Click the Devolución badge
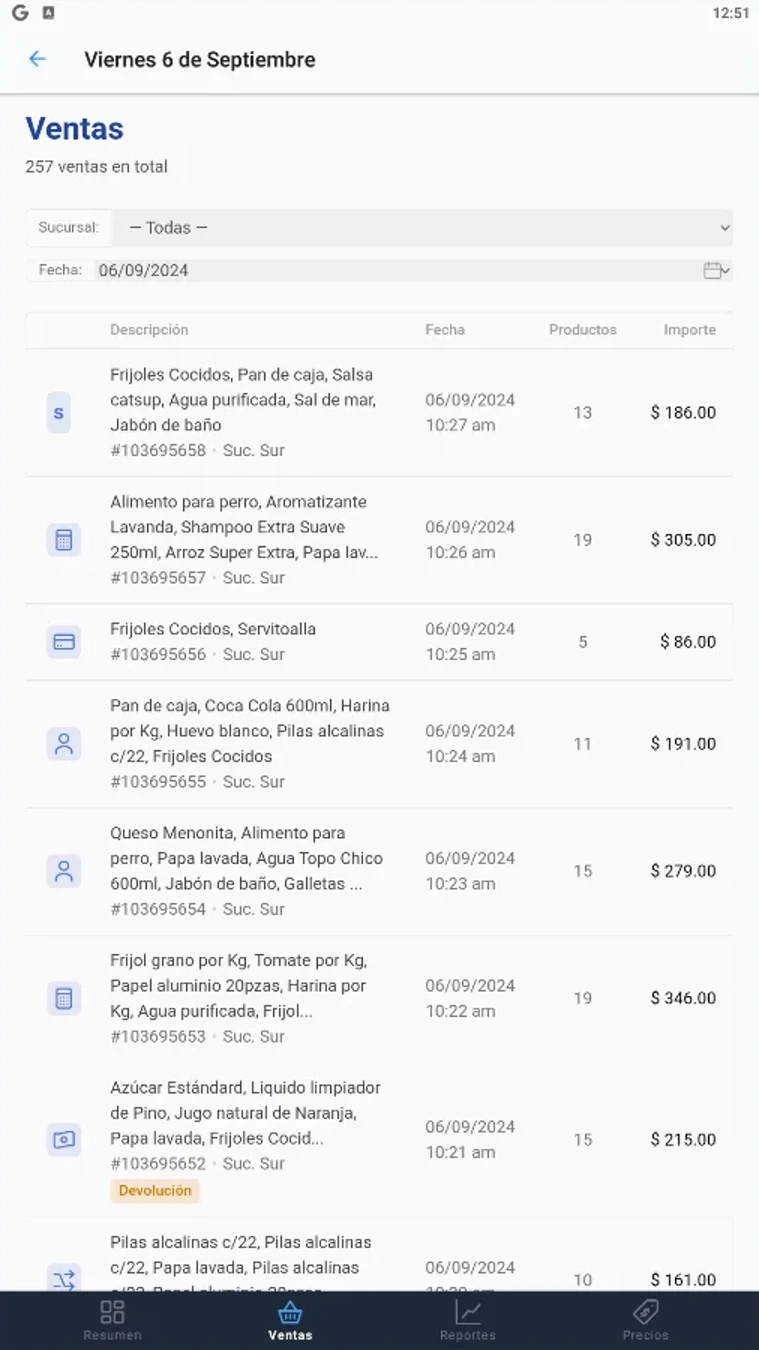The width and height of the screenshot is (759, 1350). [155, 1191]
